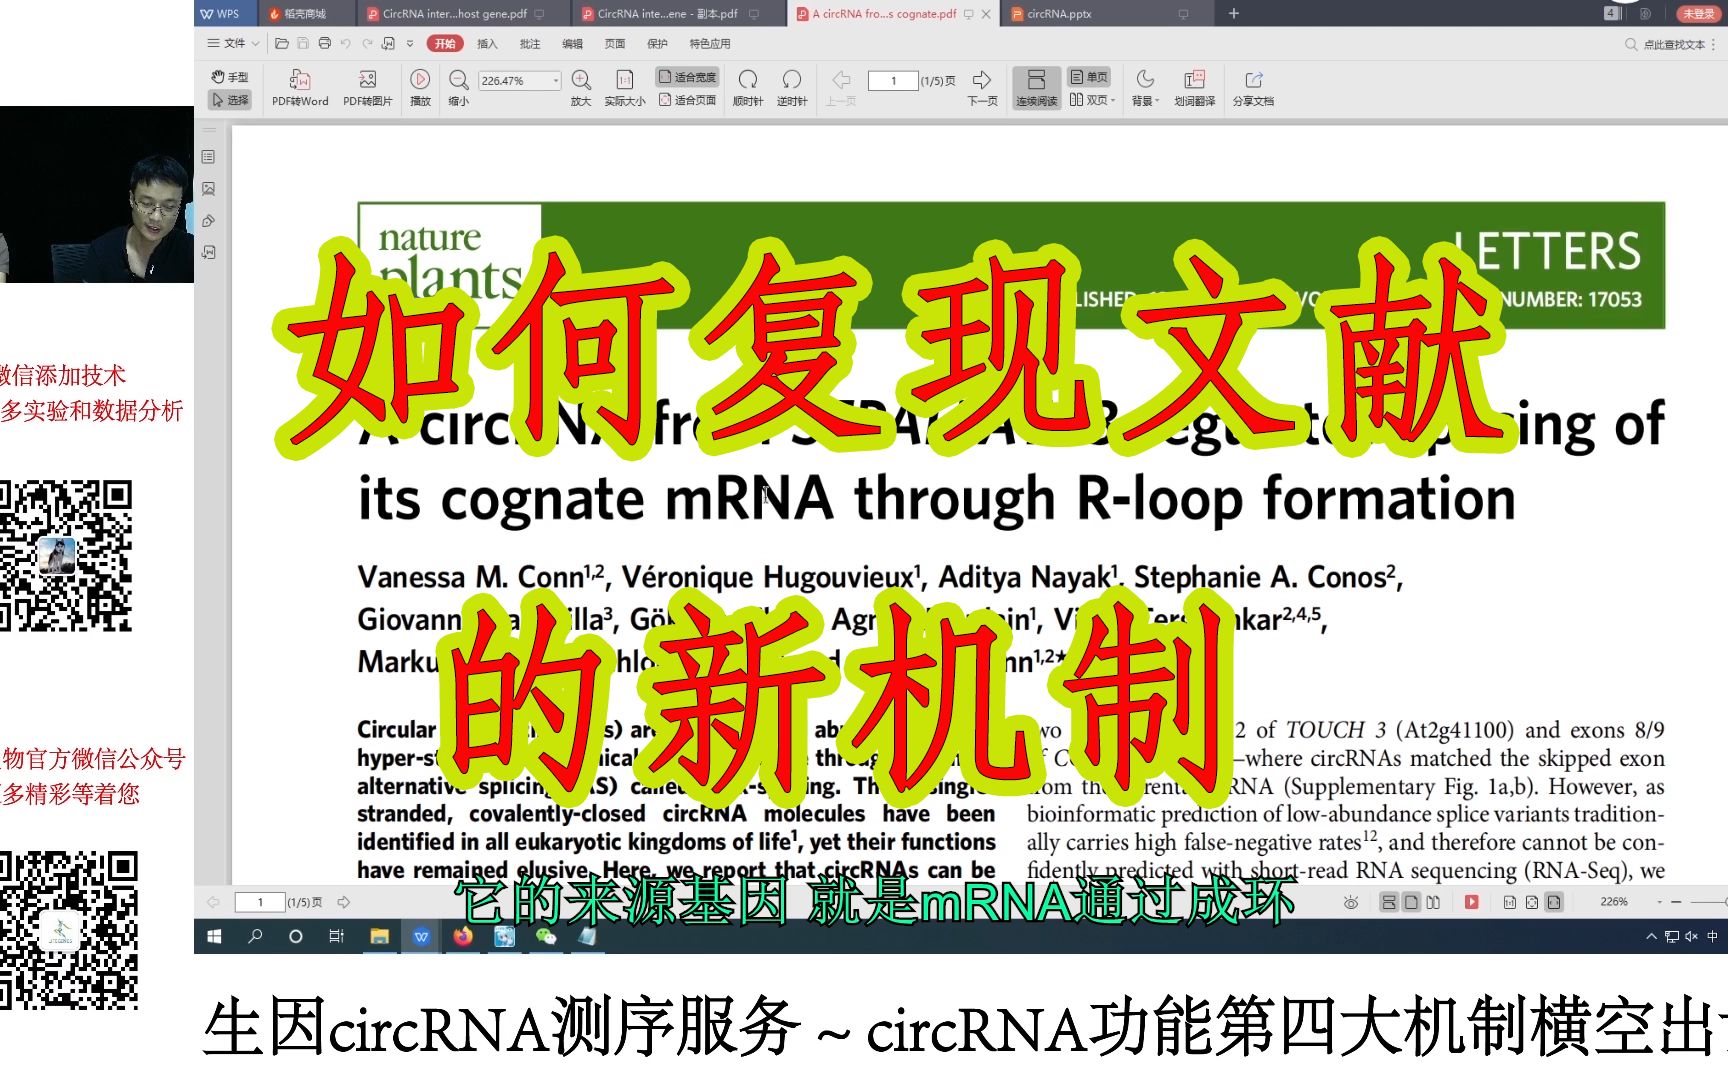The height and width of the screenshot is (1080, 1728).
Task: Open the image panel in the sidebar
Action: pos(208,189)
